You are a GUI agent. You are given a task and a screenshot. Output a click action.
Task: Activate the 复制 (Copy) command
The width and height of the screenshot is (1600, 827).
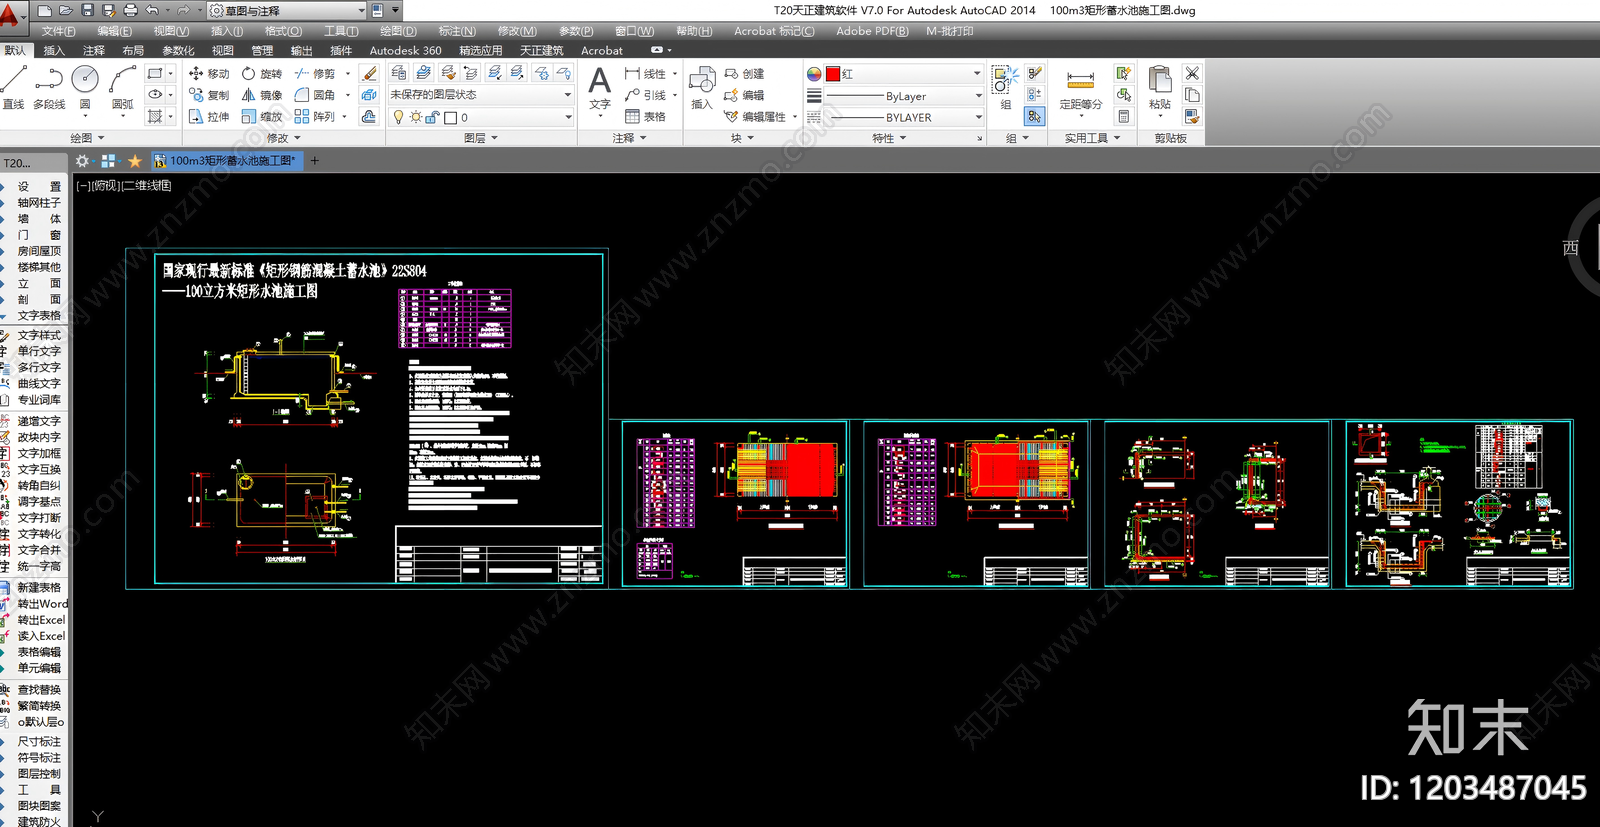[x=209, y=95]
